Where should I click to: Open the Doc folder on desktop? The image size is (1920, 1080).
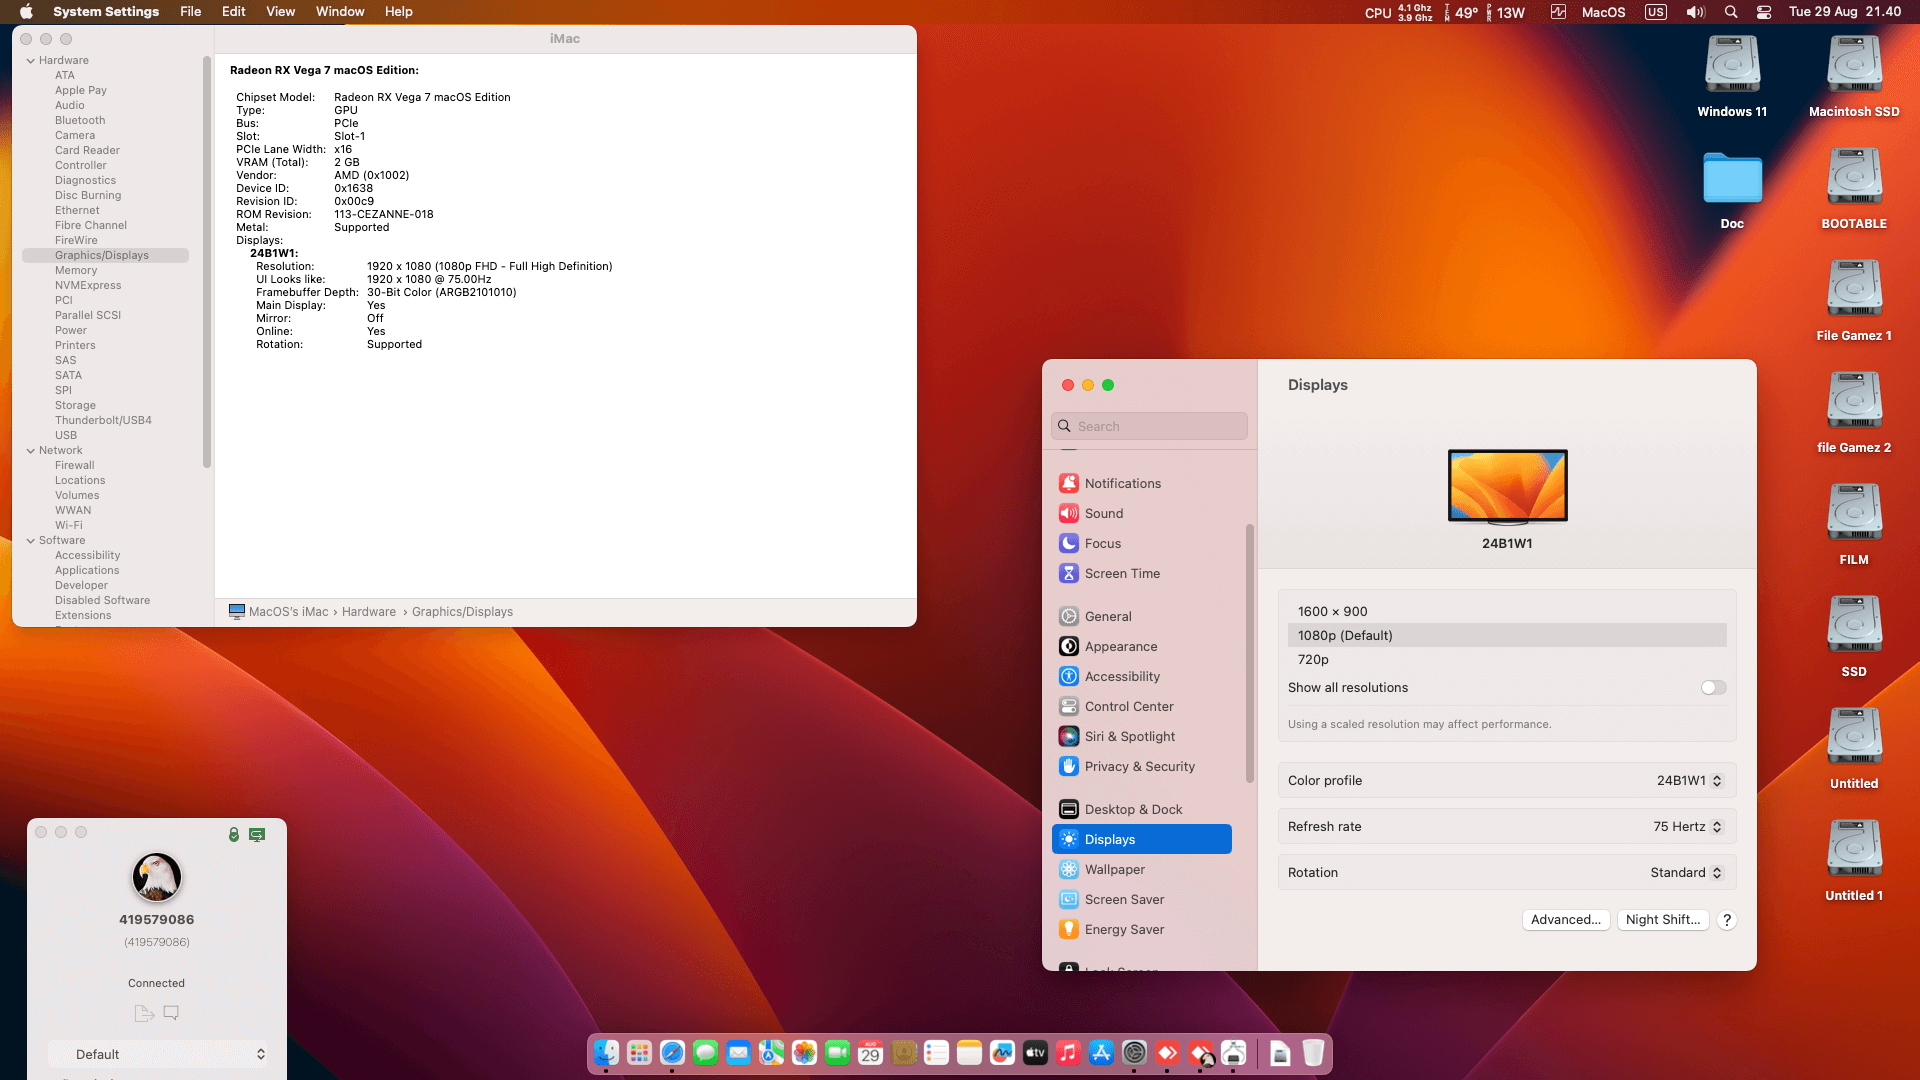pos(1731,180)
